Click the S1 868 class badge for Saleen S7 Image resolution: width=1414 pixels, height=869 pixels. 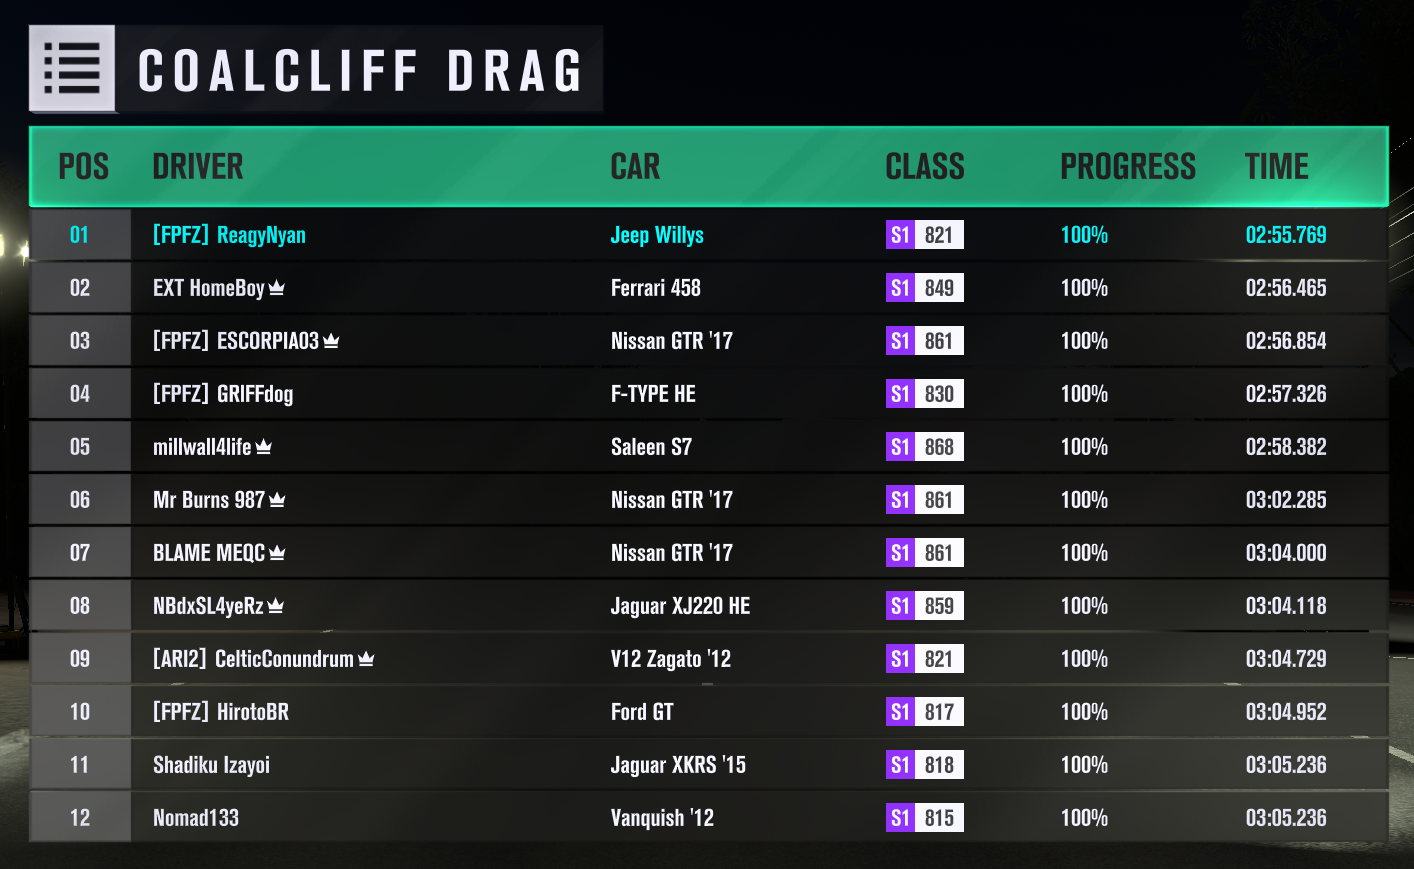[925, 447]
